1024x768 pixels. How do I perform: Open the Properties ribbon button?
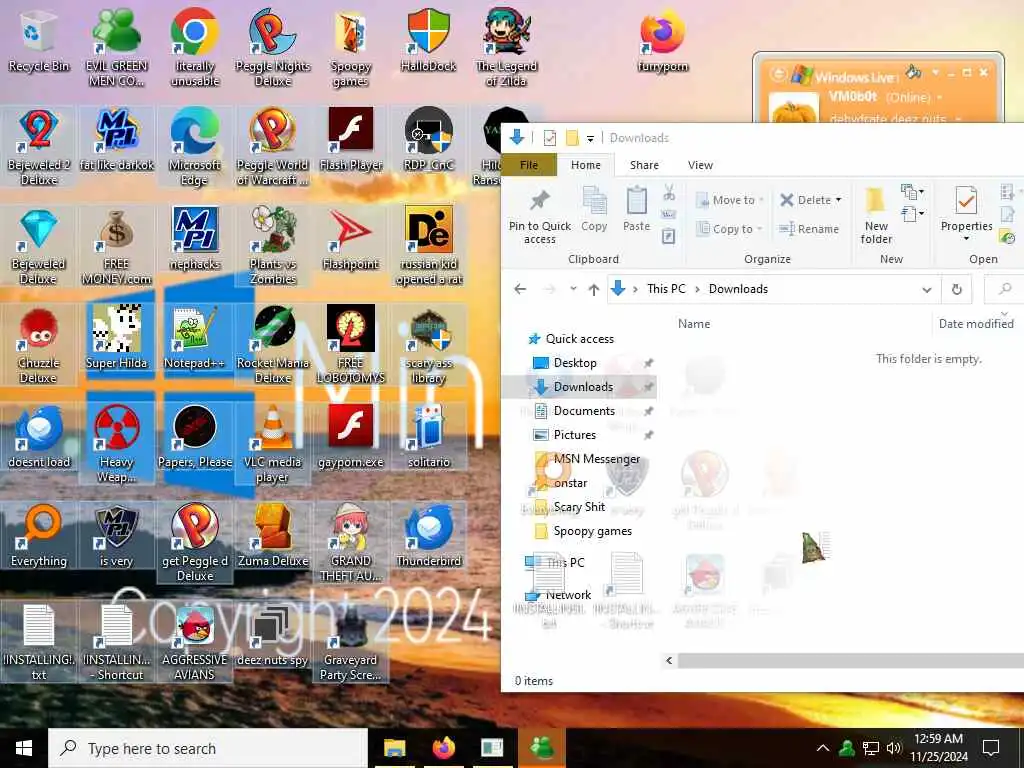tap(966, 214)
